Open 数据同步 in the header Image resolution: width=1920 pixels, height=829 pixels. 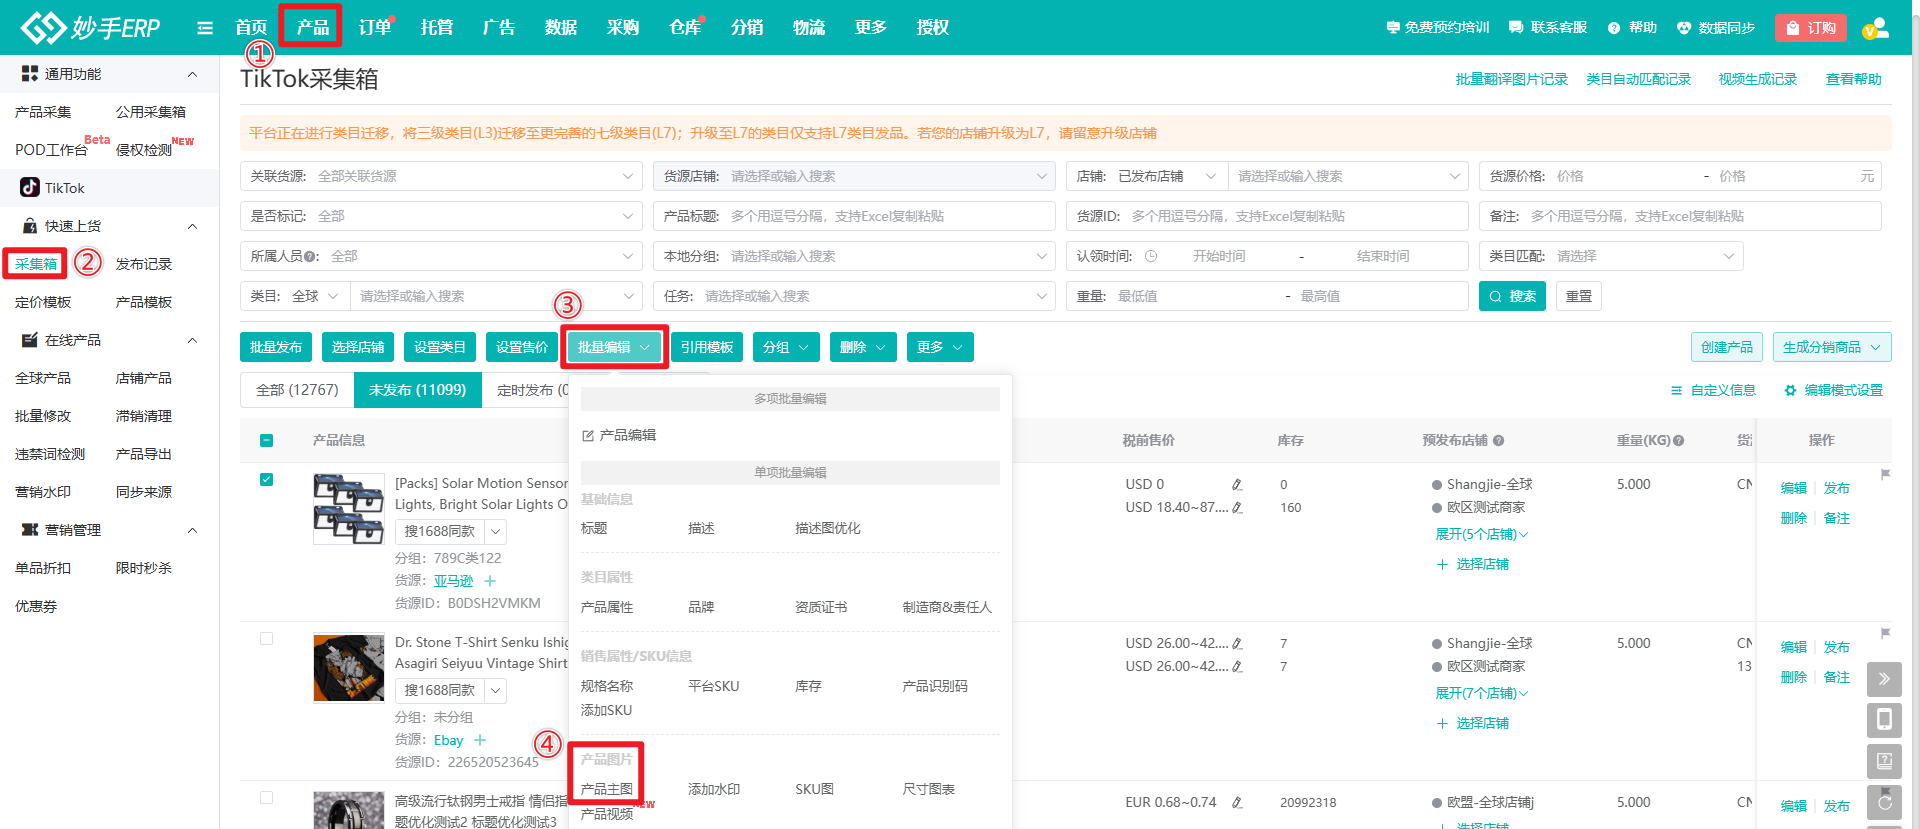tap(1716, 28)
